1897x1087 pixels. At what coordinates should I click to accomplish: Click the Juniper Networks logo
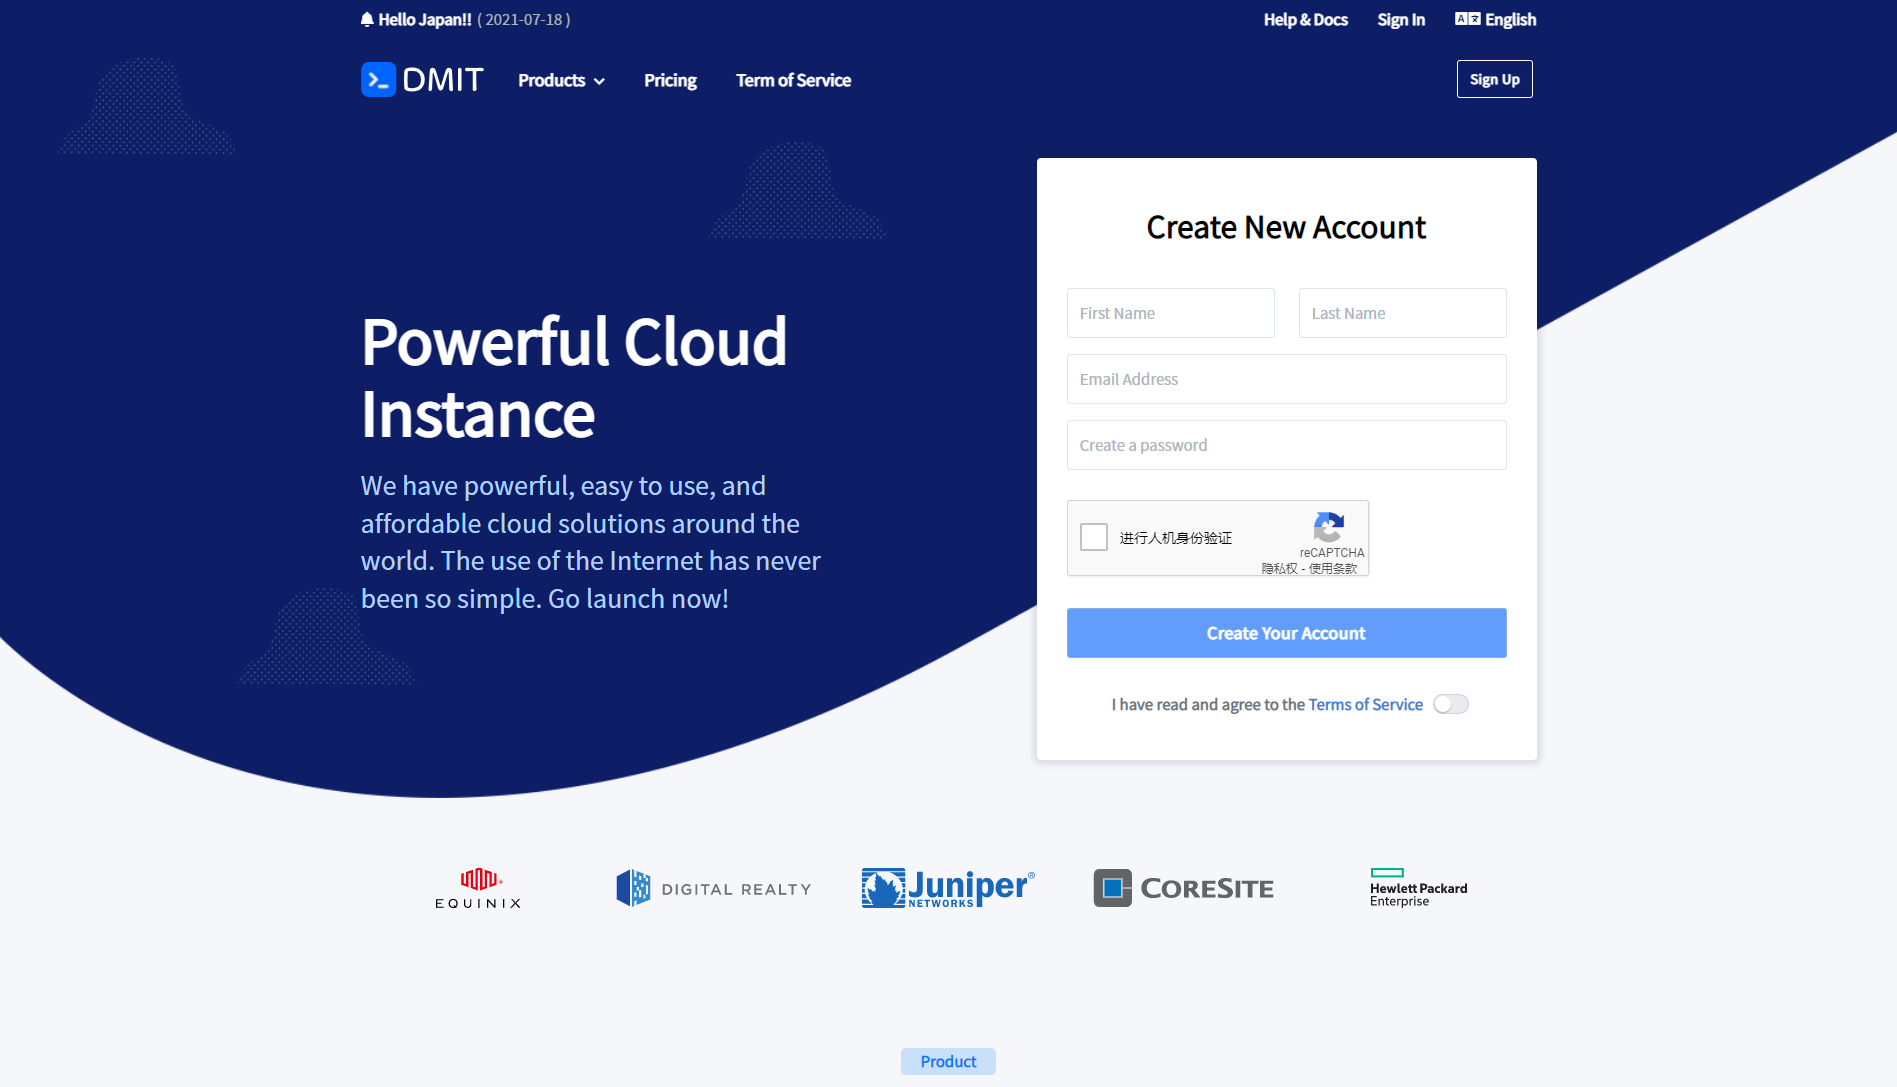[947, 888]
